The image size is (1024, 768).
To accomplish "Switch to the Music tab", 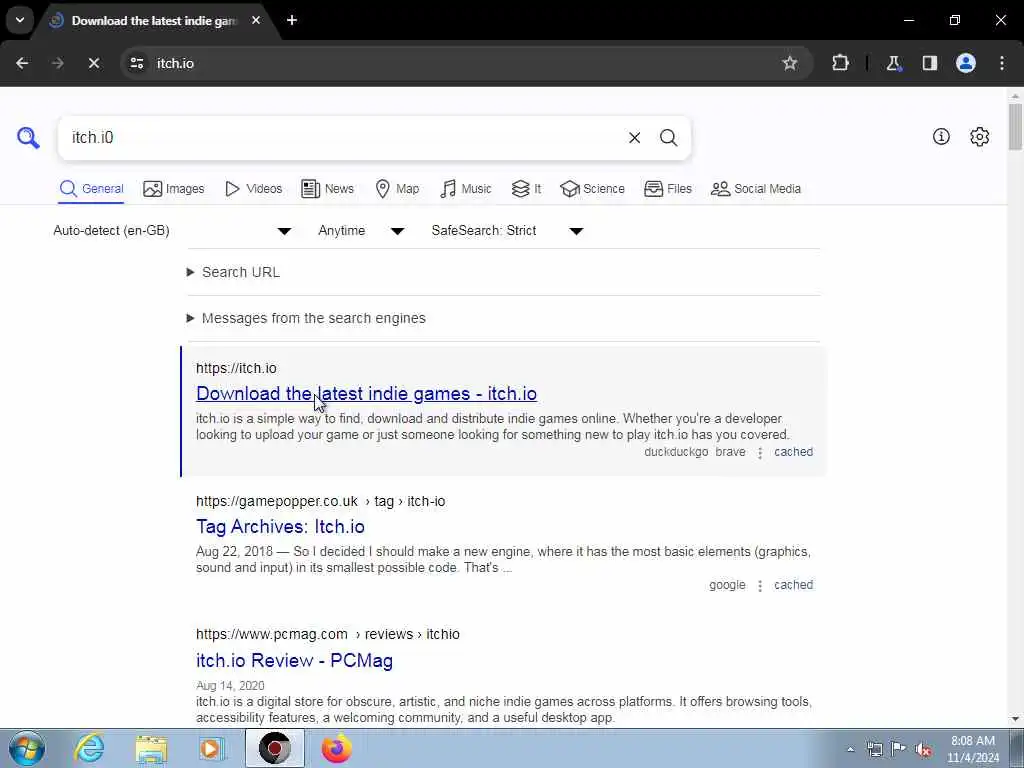I will click(466, 189).
